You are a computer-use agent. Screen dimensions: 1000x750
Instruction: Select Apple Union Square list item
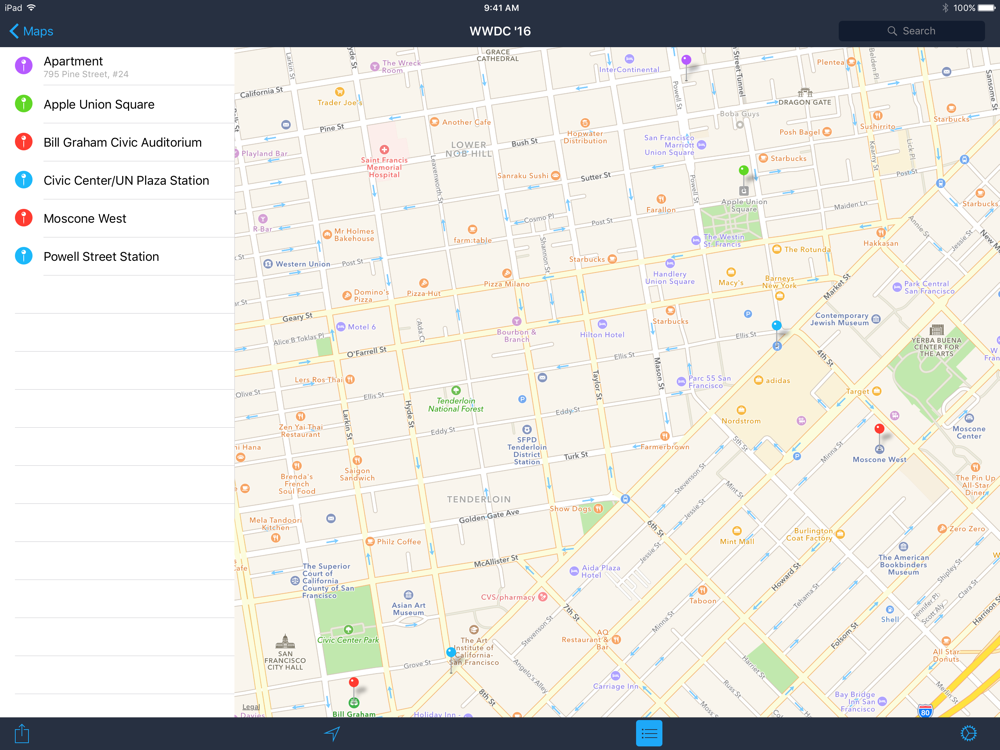[x=117, y=104]
